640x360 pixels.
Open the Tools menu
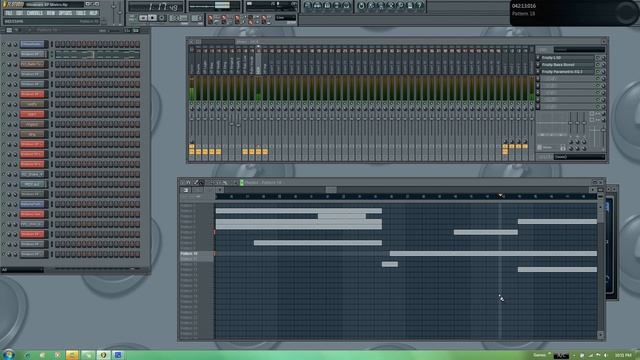pos(80,13)
